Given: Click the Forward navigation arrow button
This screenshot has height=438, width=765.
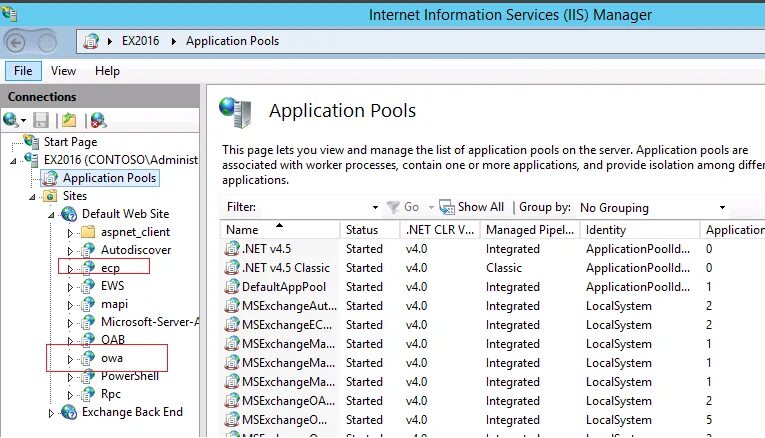Looking at the screenshot, I should 47,43.
